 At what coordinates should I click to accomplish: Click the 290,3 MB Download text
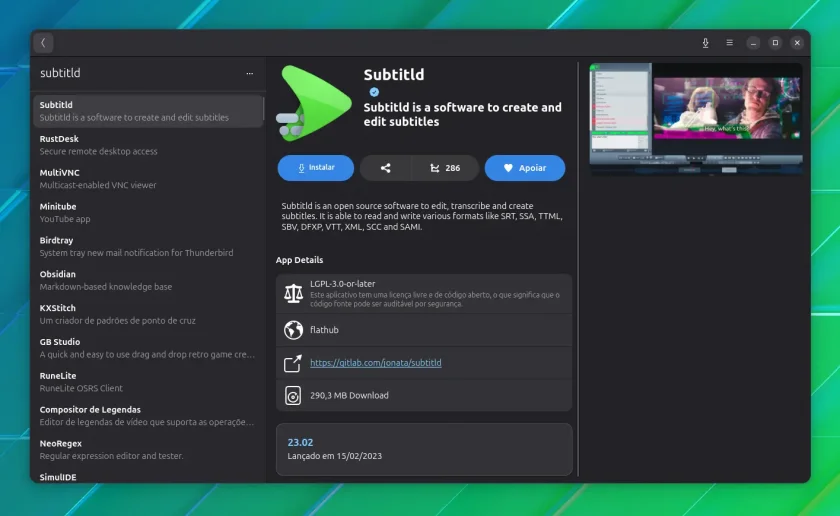click(349, 395)
